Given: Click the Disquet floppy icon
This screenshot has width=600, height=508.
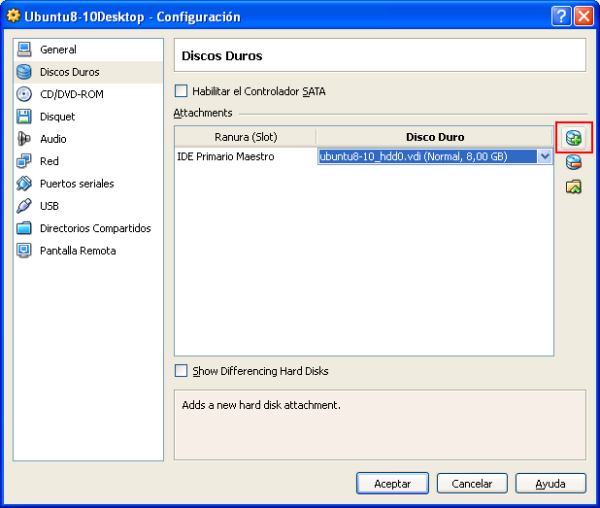Looking at the screenshot, I should (x=25, y=117).
